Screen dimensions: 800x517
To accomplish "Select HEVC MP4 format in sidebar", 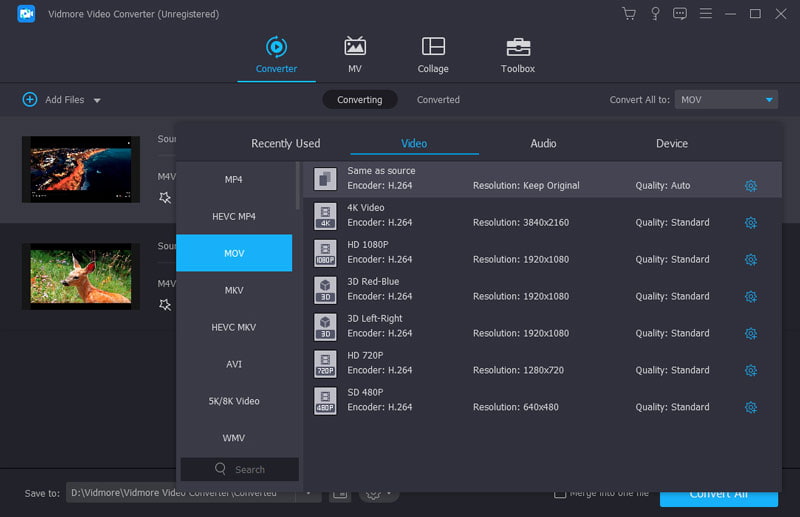I will pyautogui.click(x=234, y=216).
